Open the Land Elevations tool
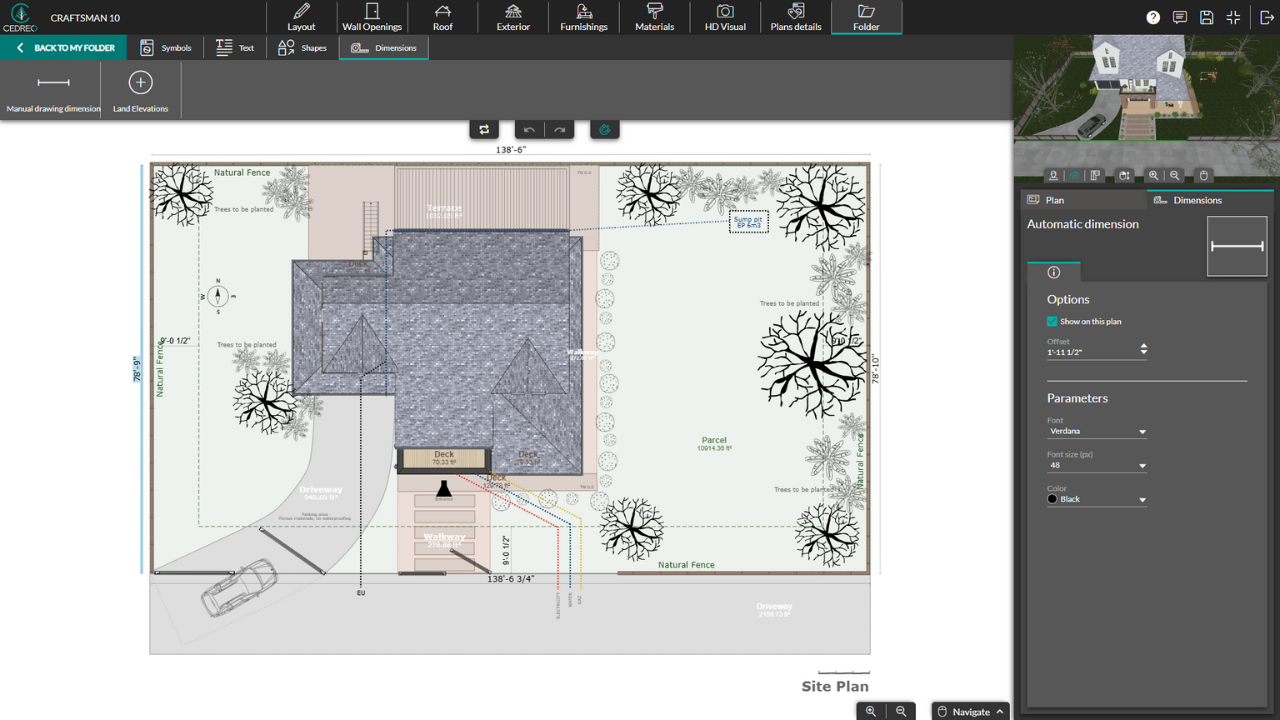 click(x=139, y=90)
